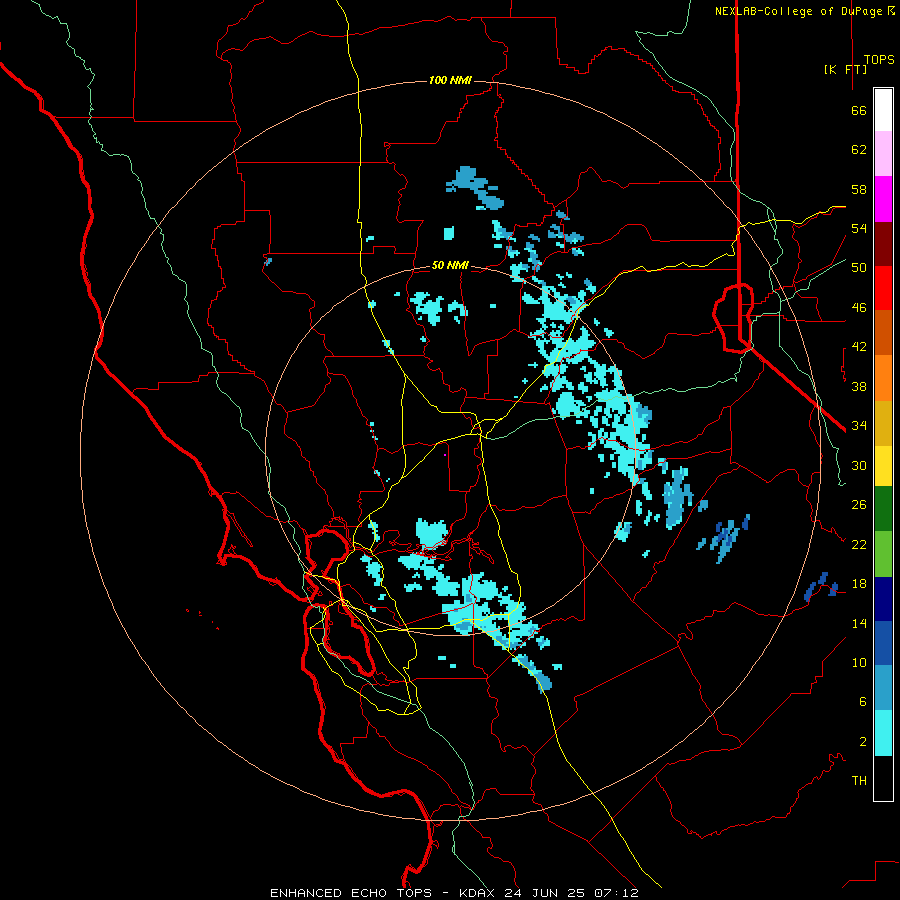The height and width of the screenshot is (900, 900).
Task: Click the medium blue 14 K FT swatch
Action: [883, 643]
